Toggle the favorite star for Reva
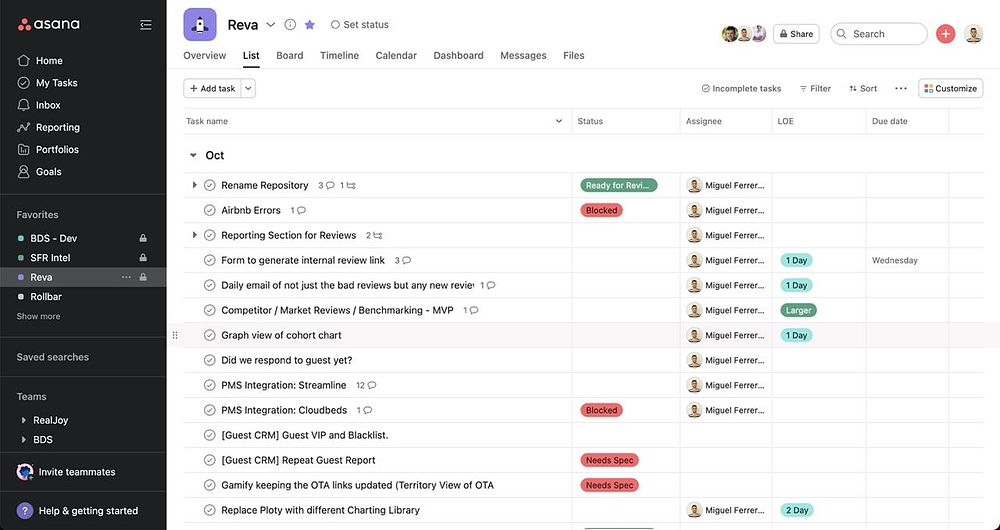1000x530 pixels. pyautogui.click(x=310, y=25)
